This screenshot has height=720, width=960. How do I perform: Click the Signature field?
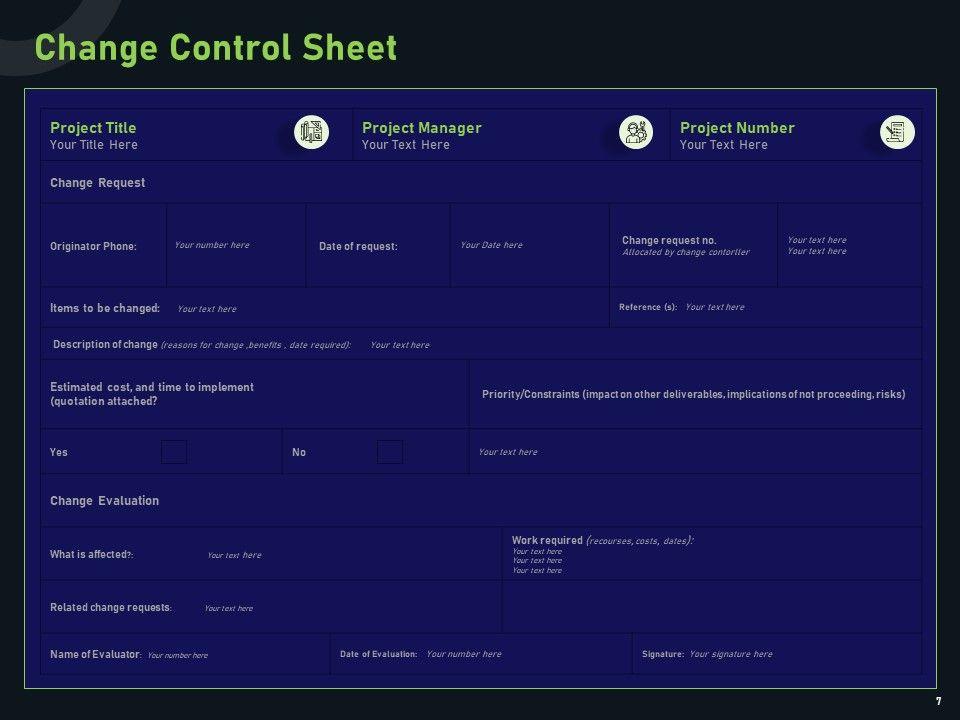pyautogui.click(x=731, y=654)
